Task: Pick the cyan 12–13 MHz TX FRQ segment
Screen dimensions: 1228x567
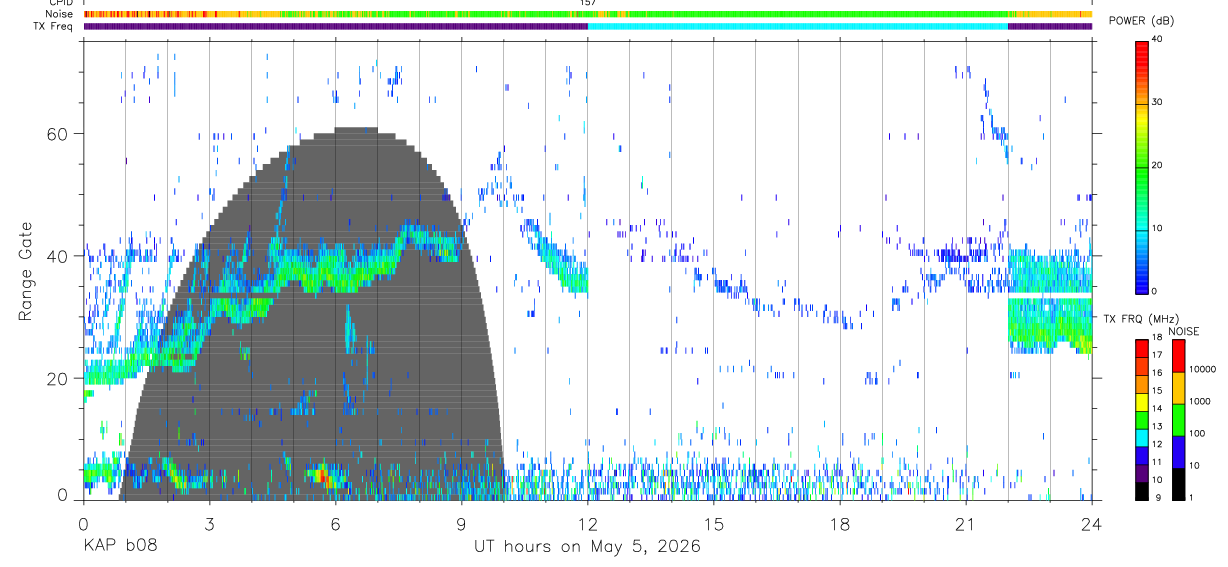Action: tap(1142, 437)
